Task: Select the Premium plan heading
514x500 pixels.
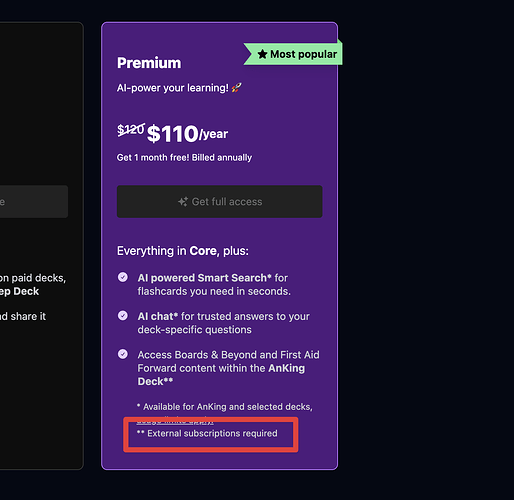Action: [x=149, y=63]
